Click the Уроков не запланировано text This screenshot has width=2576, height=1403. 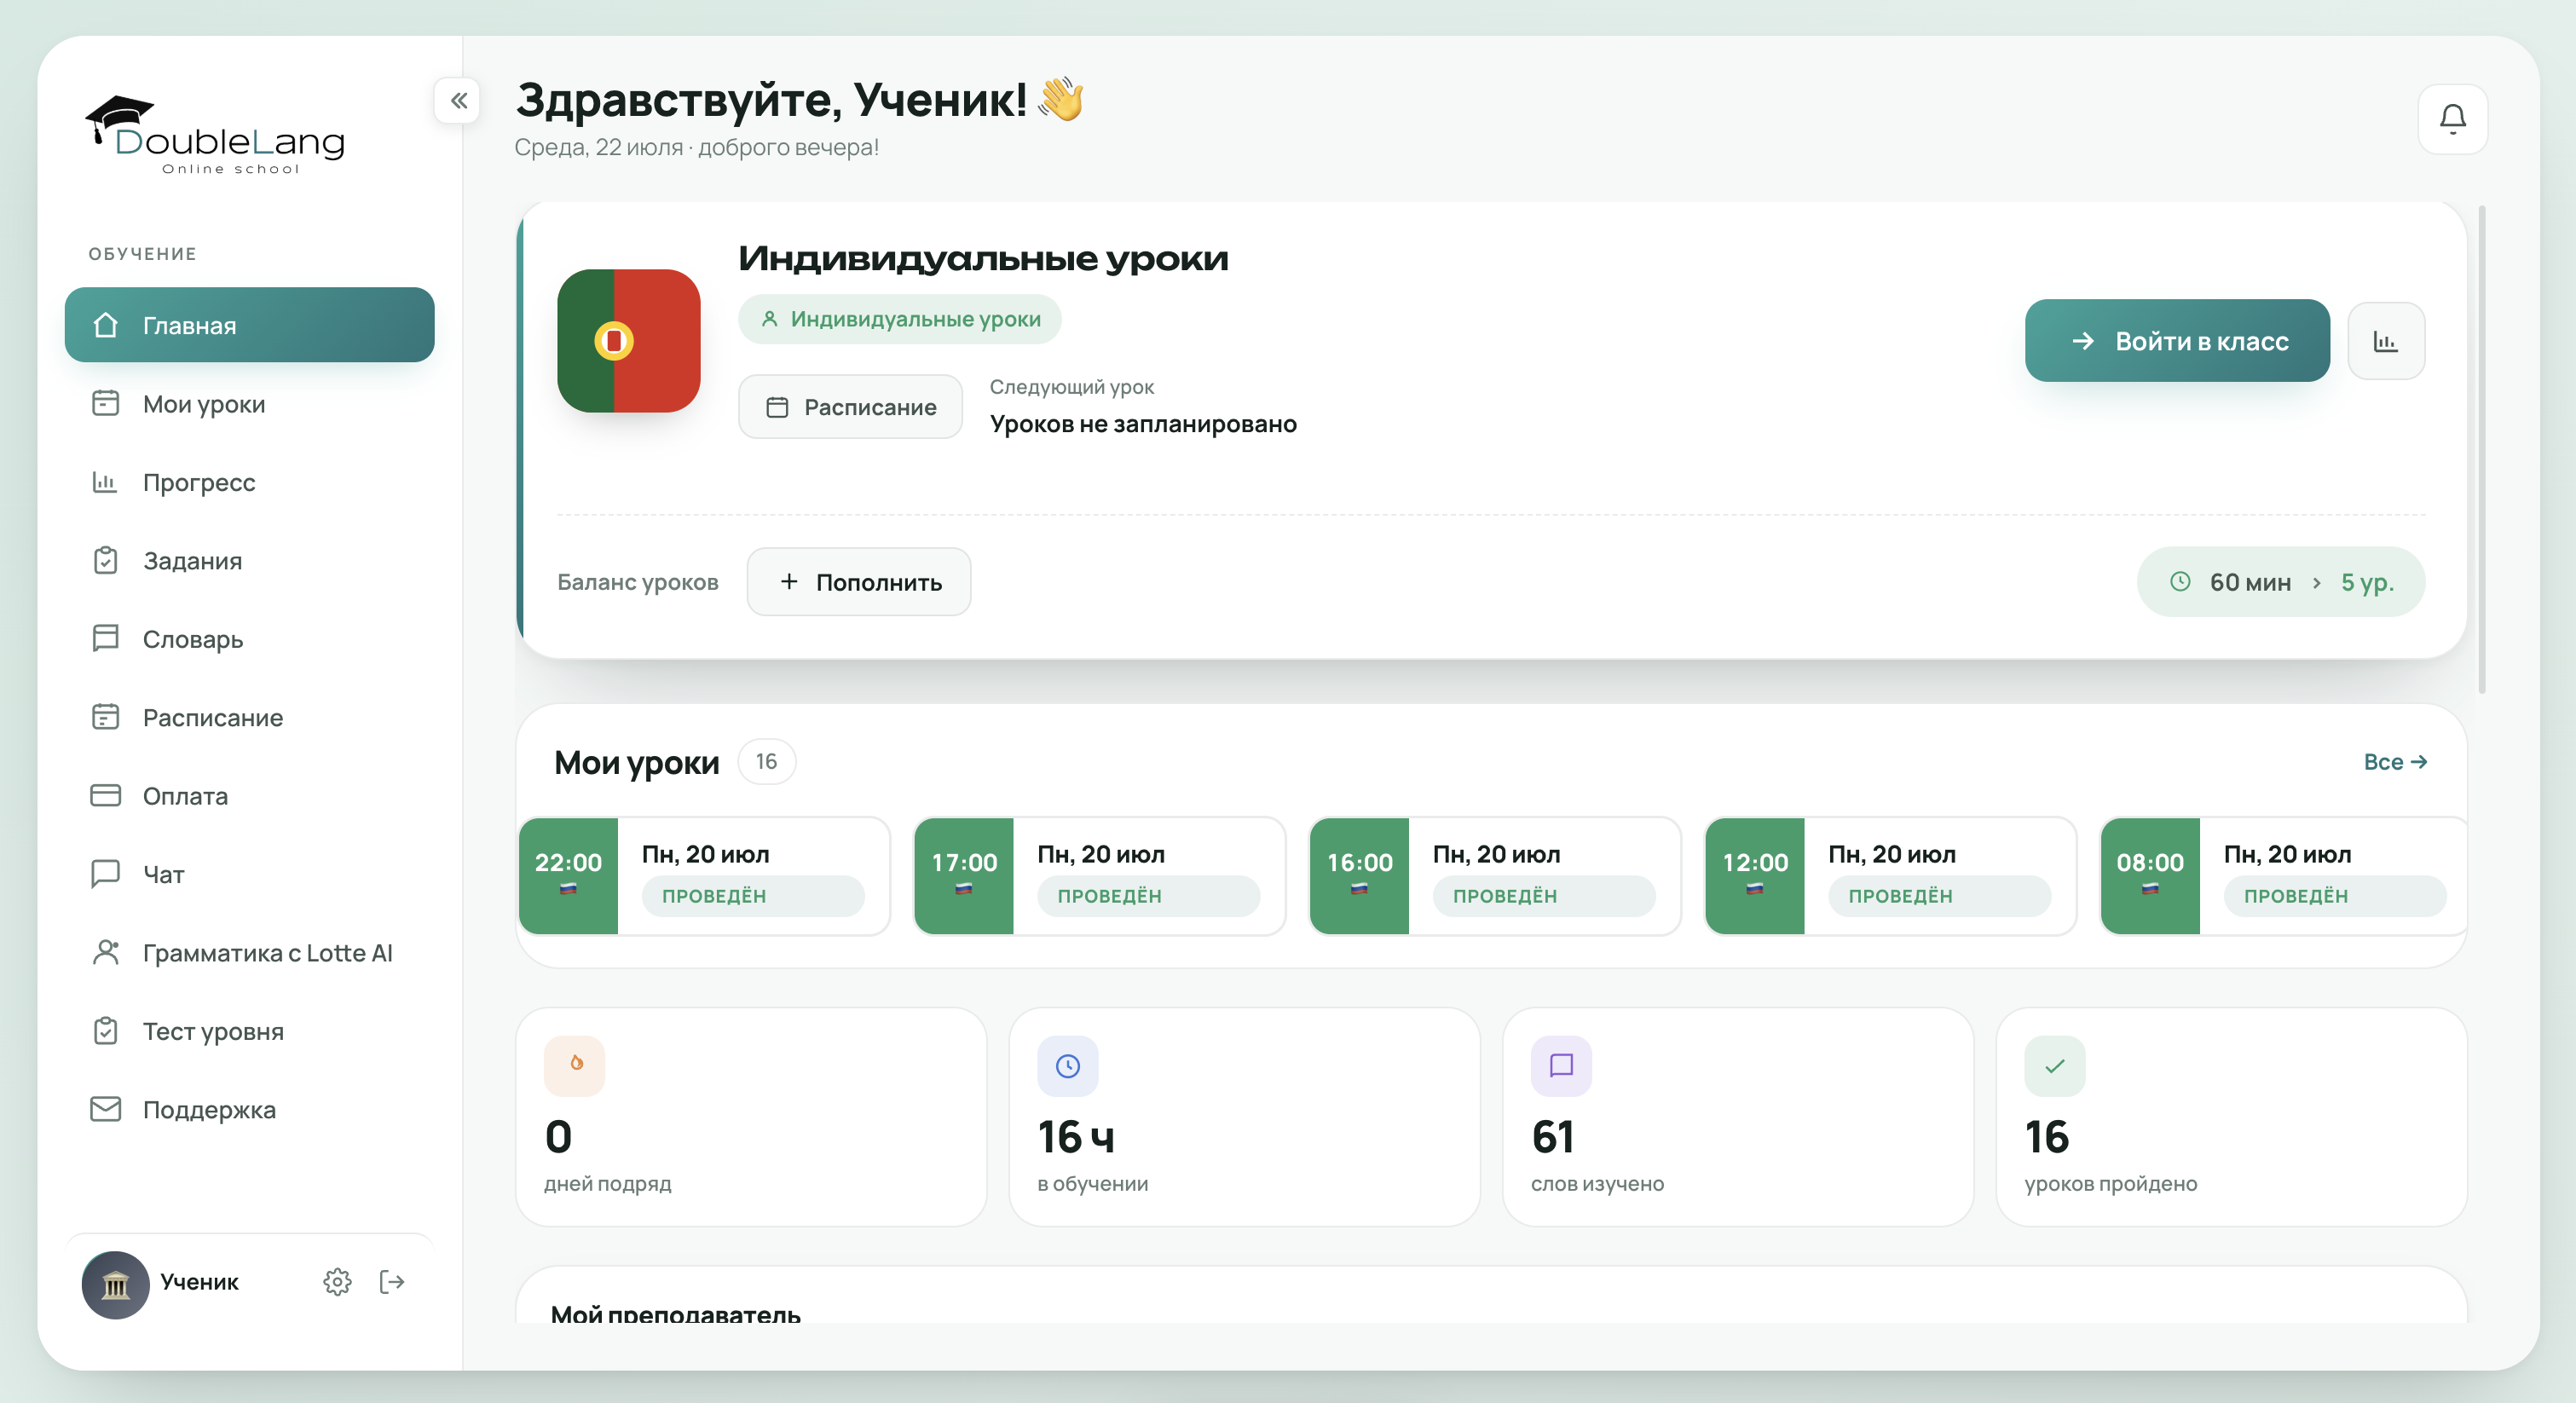1143,423
